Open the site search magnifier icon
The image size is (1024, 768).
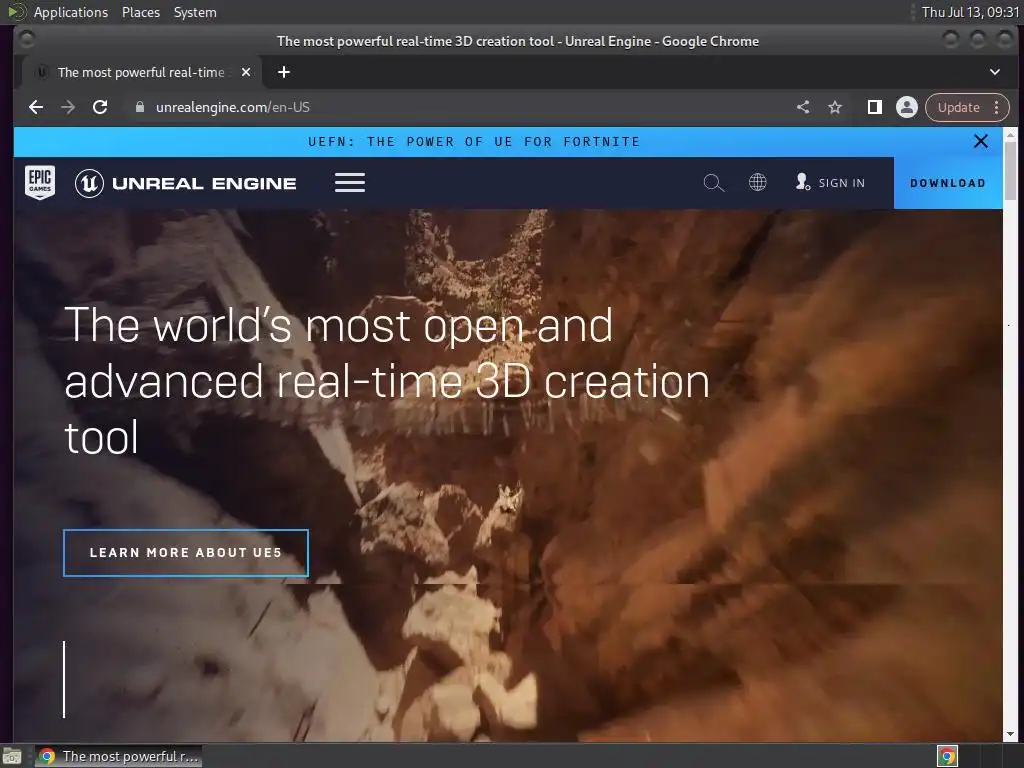714,182
